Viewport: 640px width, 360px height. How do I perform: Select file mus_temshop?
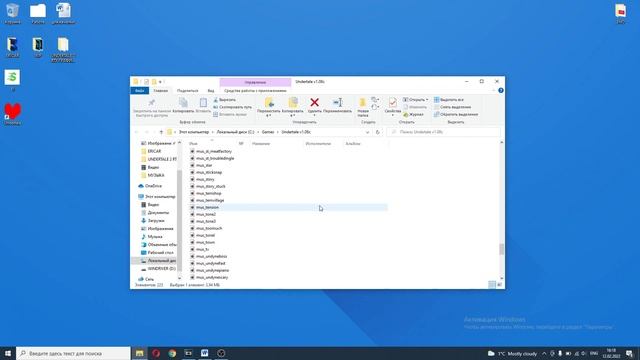click(209, 193)
